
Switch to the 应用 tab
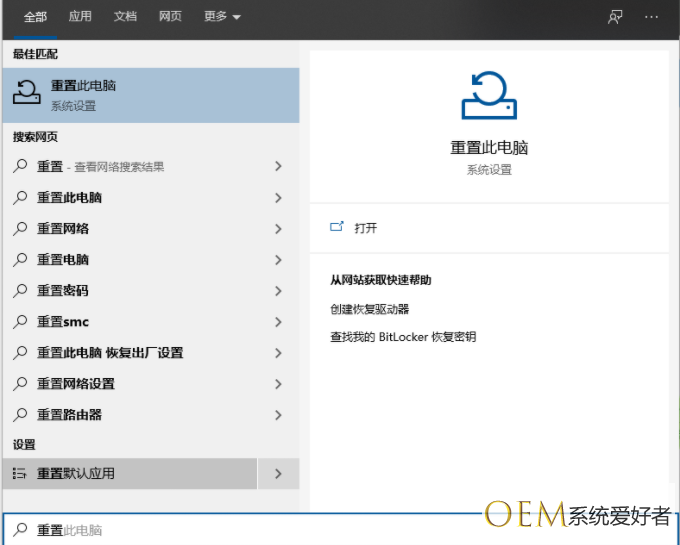point(80,17)
